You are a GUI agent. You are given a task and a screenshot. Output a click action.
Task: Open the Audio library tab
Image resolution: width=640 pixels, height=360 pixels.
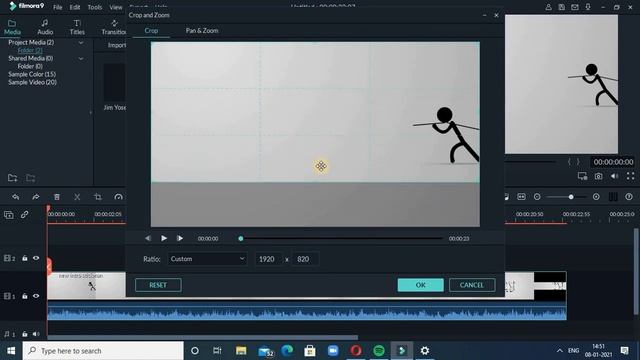click(45, 27)
